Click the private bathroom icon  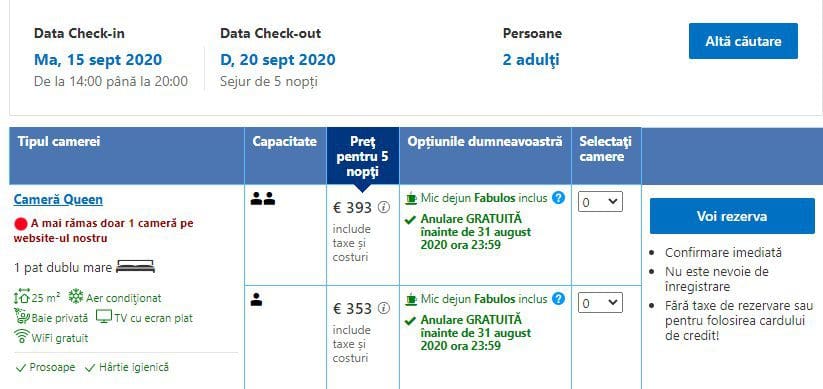coord(22,317)
